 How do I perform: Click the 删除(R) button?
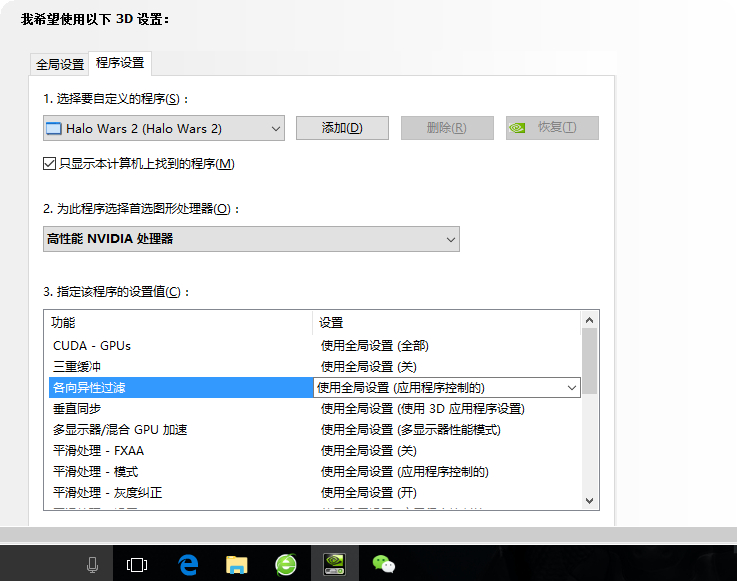447,128
